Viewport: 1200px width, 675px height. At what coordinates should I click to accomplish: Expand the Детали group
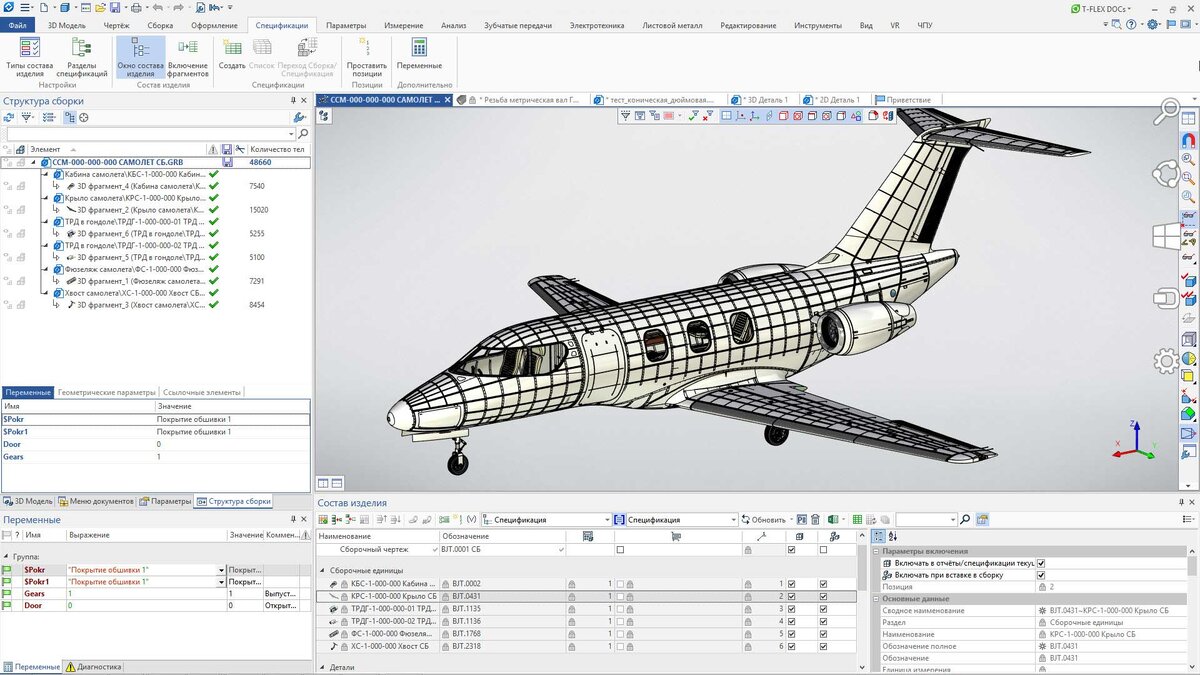pos(322,667)
